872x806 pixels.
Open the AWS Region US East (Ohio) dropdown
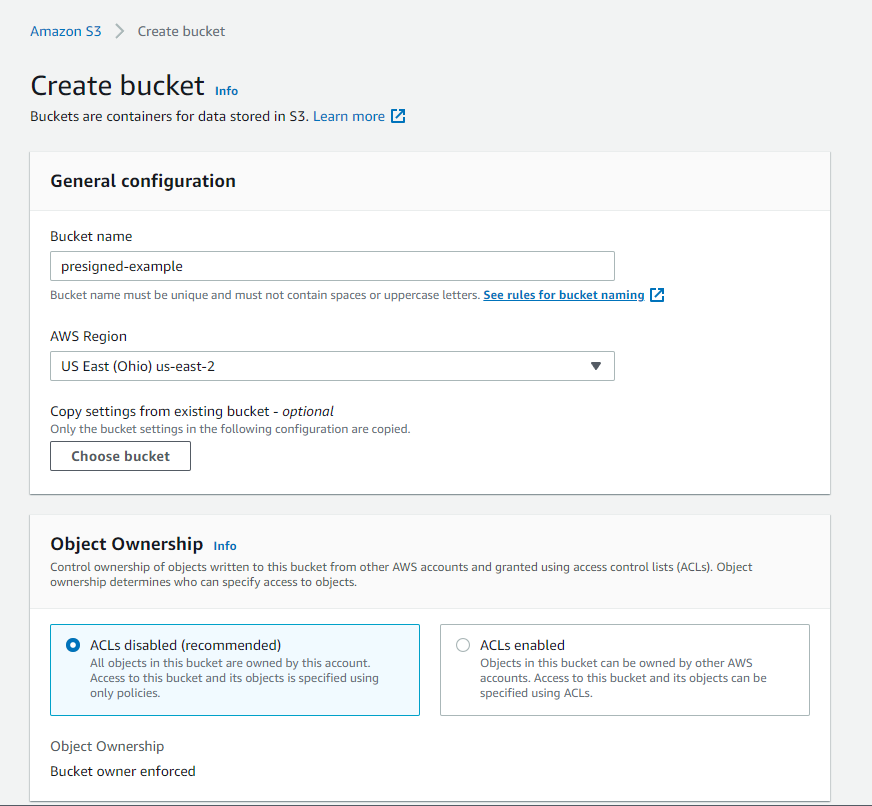click(x=332, y=366)
